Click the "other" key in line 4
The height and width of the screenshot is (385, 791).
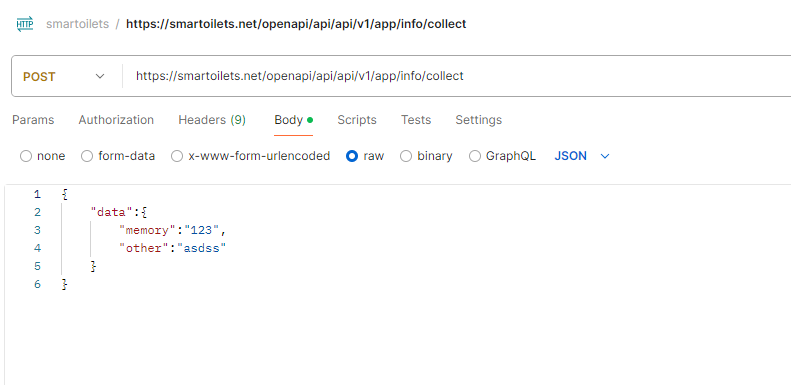coord(143,248)
